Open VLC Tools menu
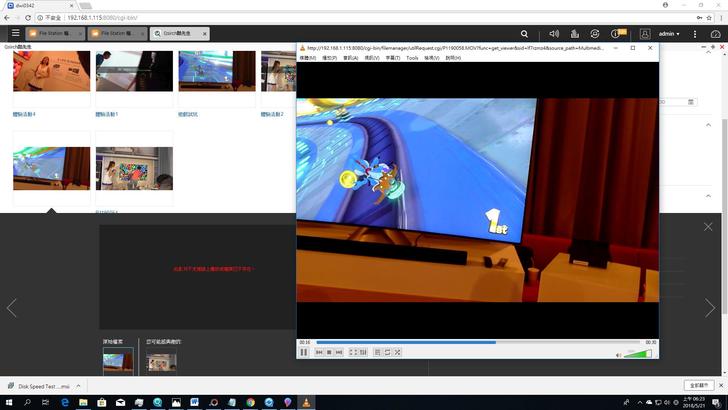 pyautogui.click(x=412, y=58)
